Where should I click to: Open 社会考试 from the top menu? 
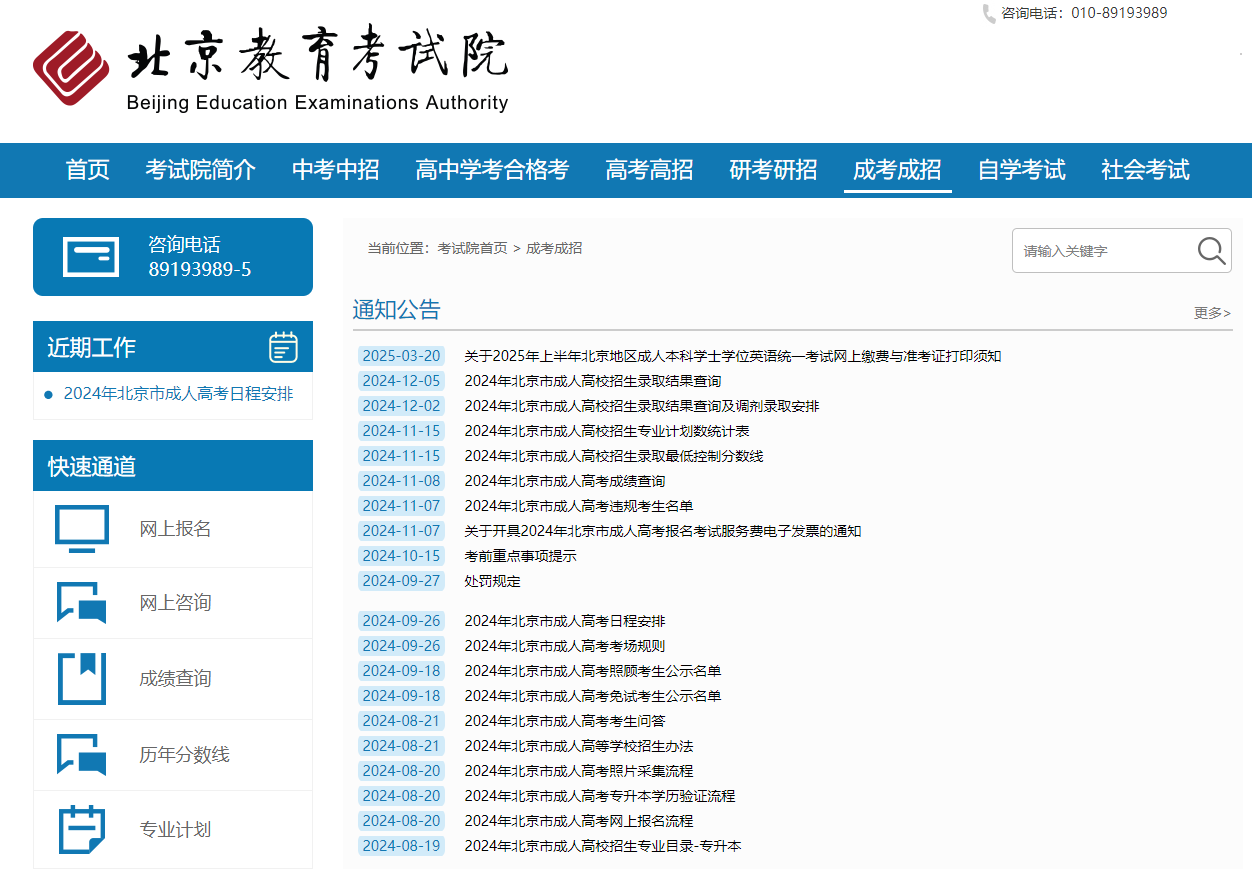click(x=1145, y=170)
